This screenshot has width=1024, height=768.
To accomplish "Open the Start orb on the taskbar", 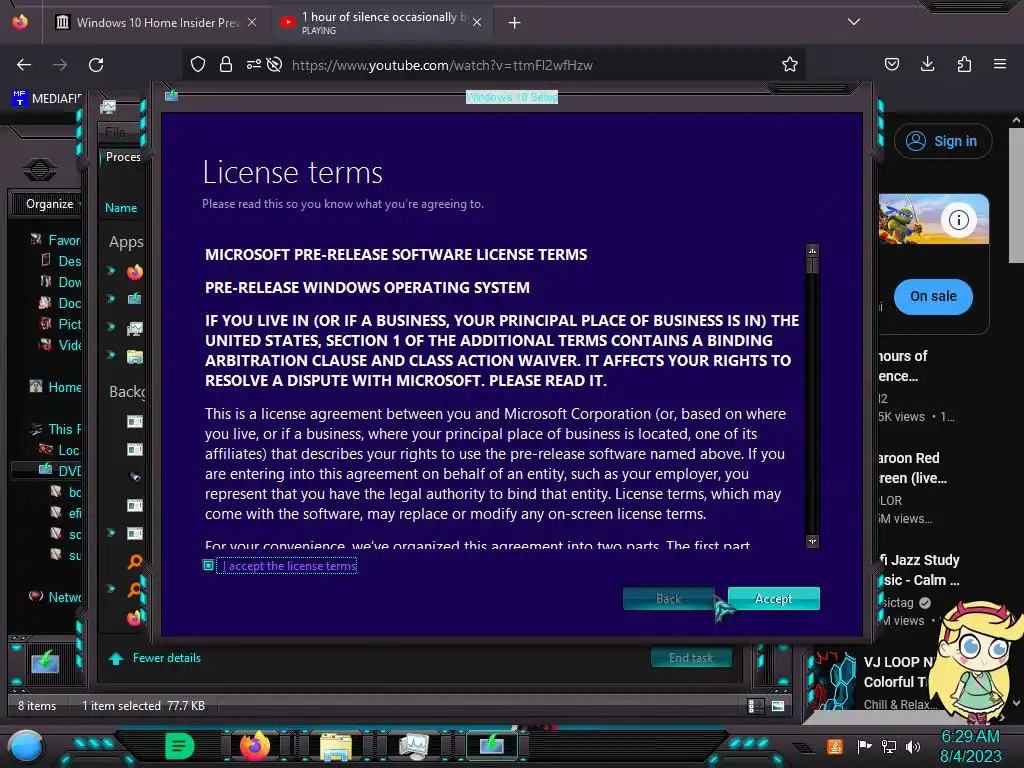I will click(26, 747).
